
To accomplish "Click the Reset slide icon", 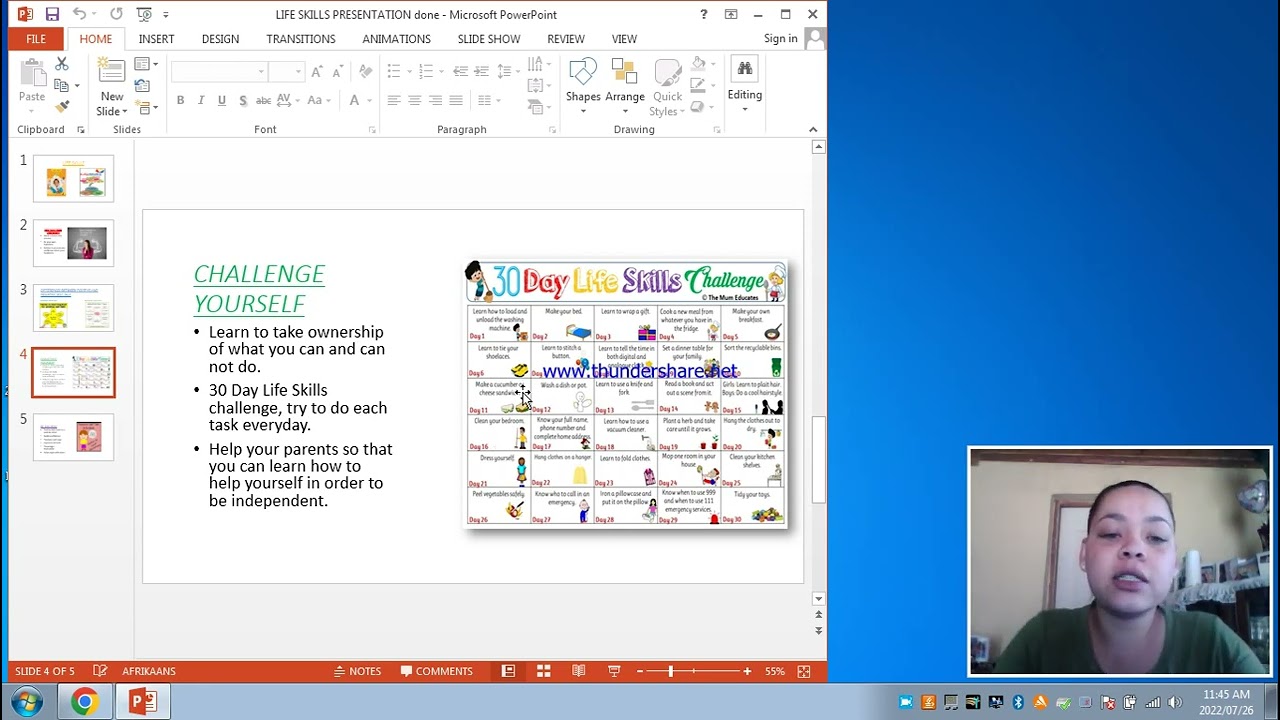I will 143,86.
